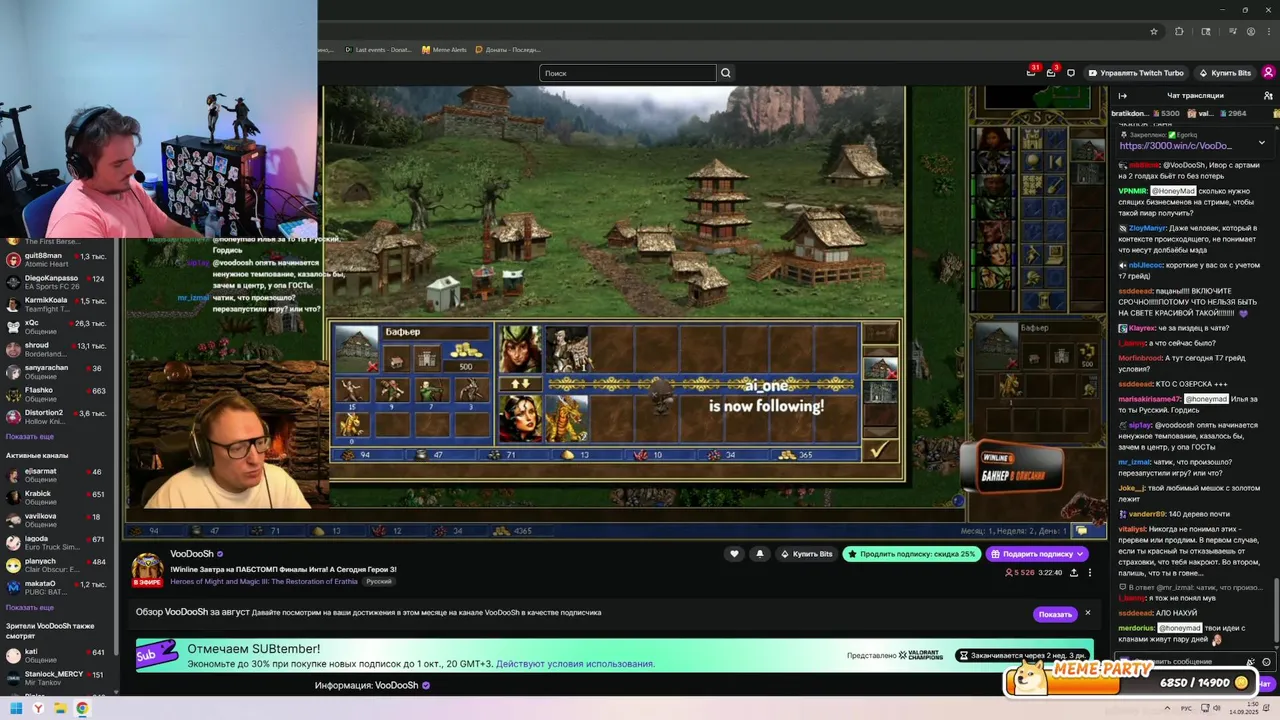1280x720 pixels.
Task: Open Distortion2 channel in sidebar
Action: click(x=57, y=416)
